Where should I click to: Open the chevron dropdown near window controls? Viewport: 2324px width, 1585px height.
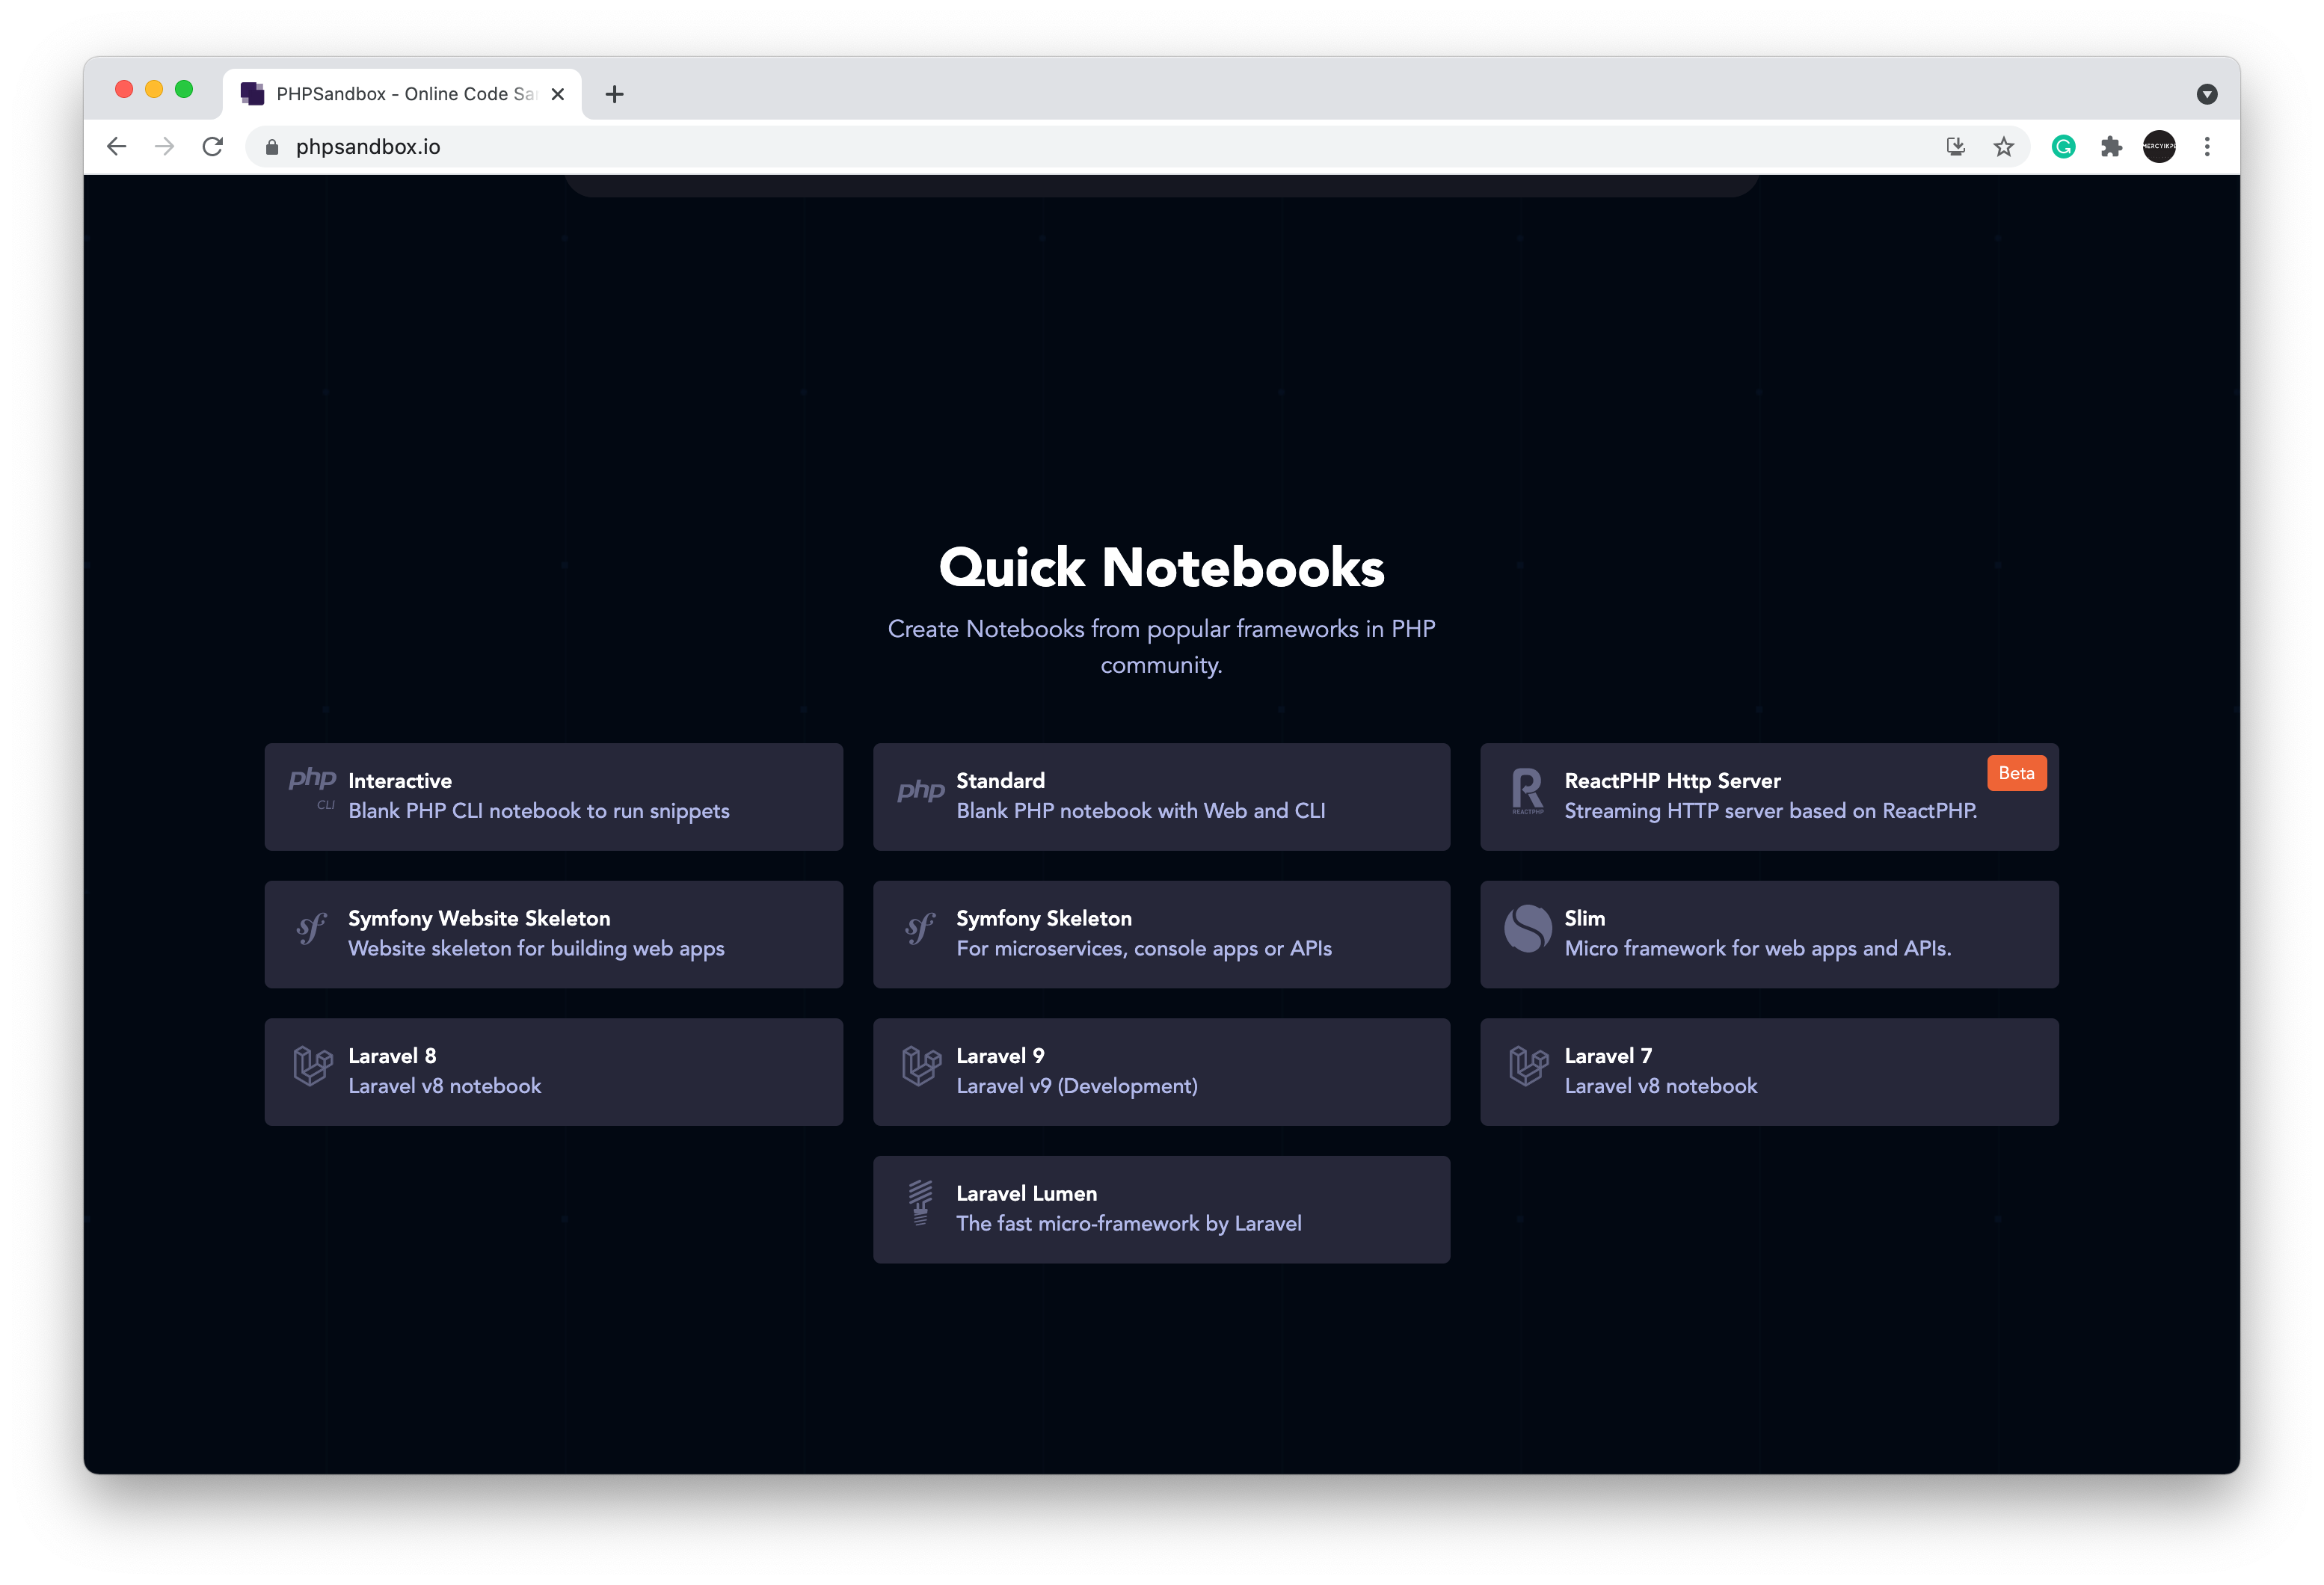[x=2208, y=93]
